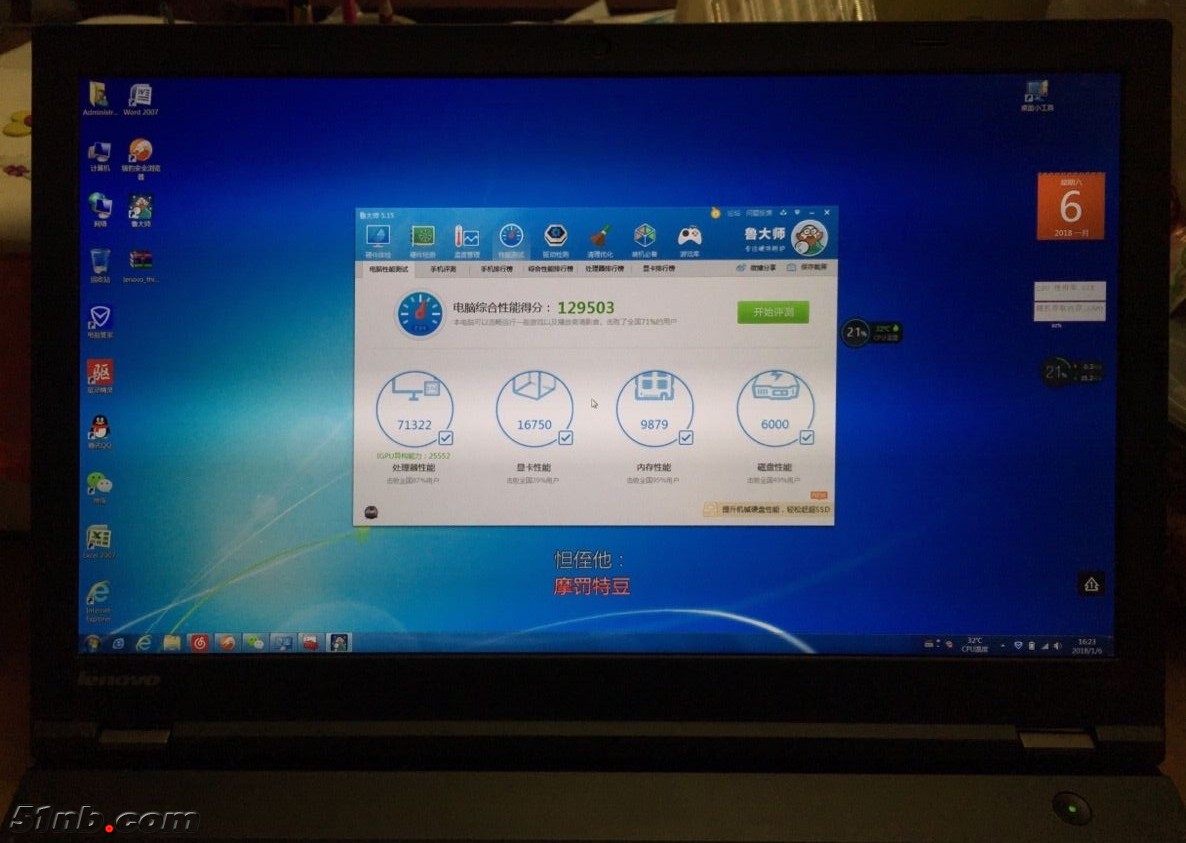Select the Tencent QQ penguin desktop icon
Screen dimensions: 1186x843
coord(100,432)
